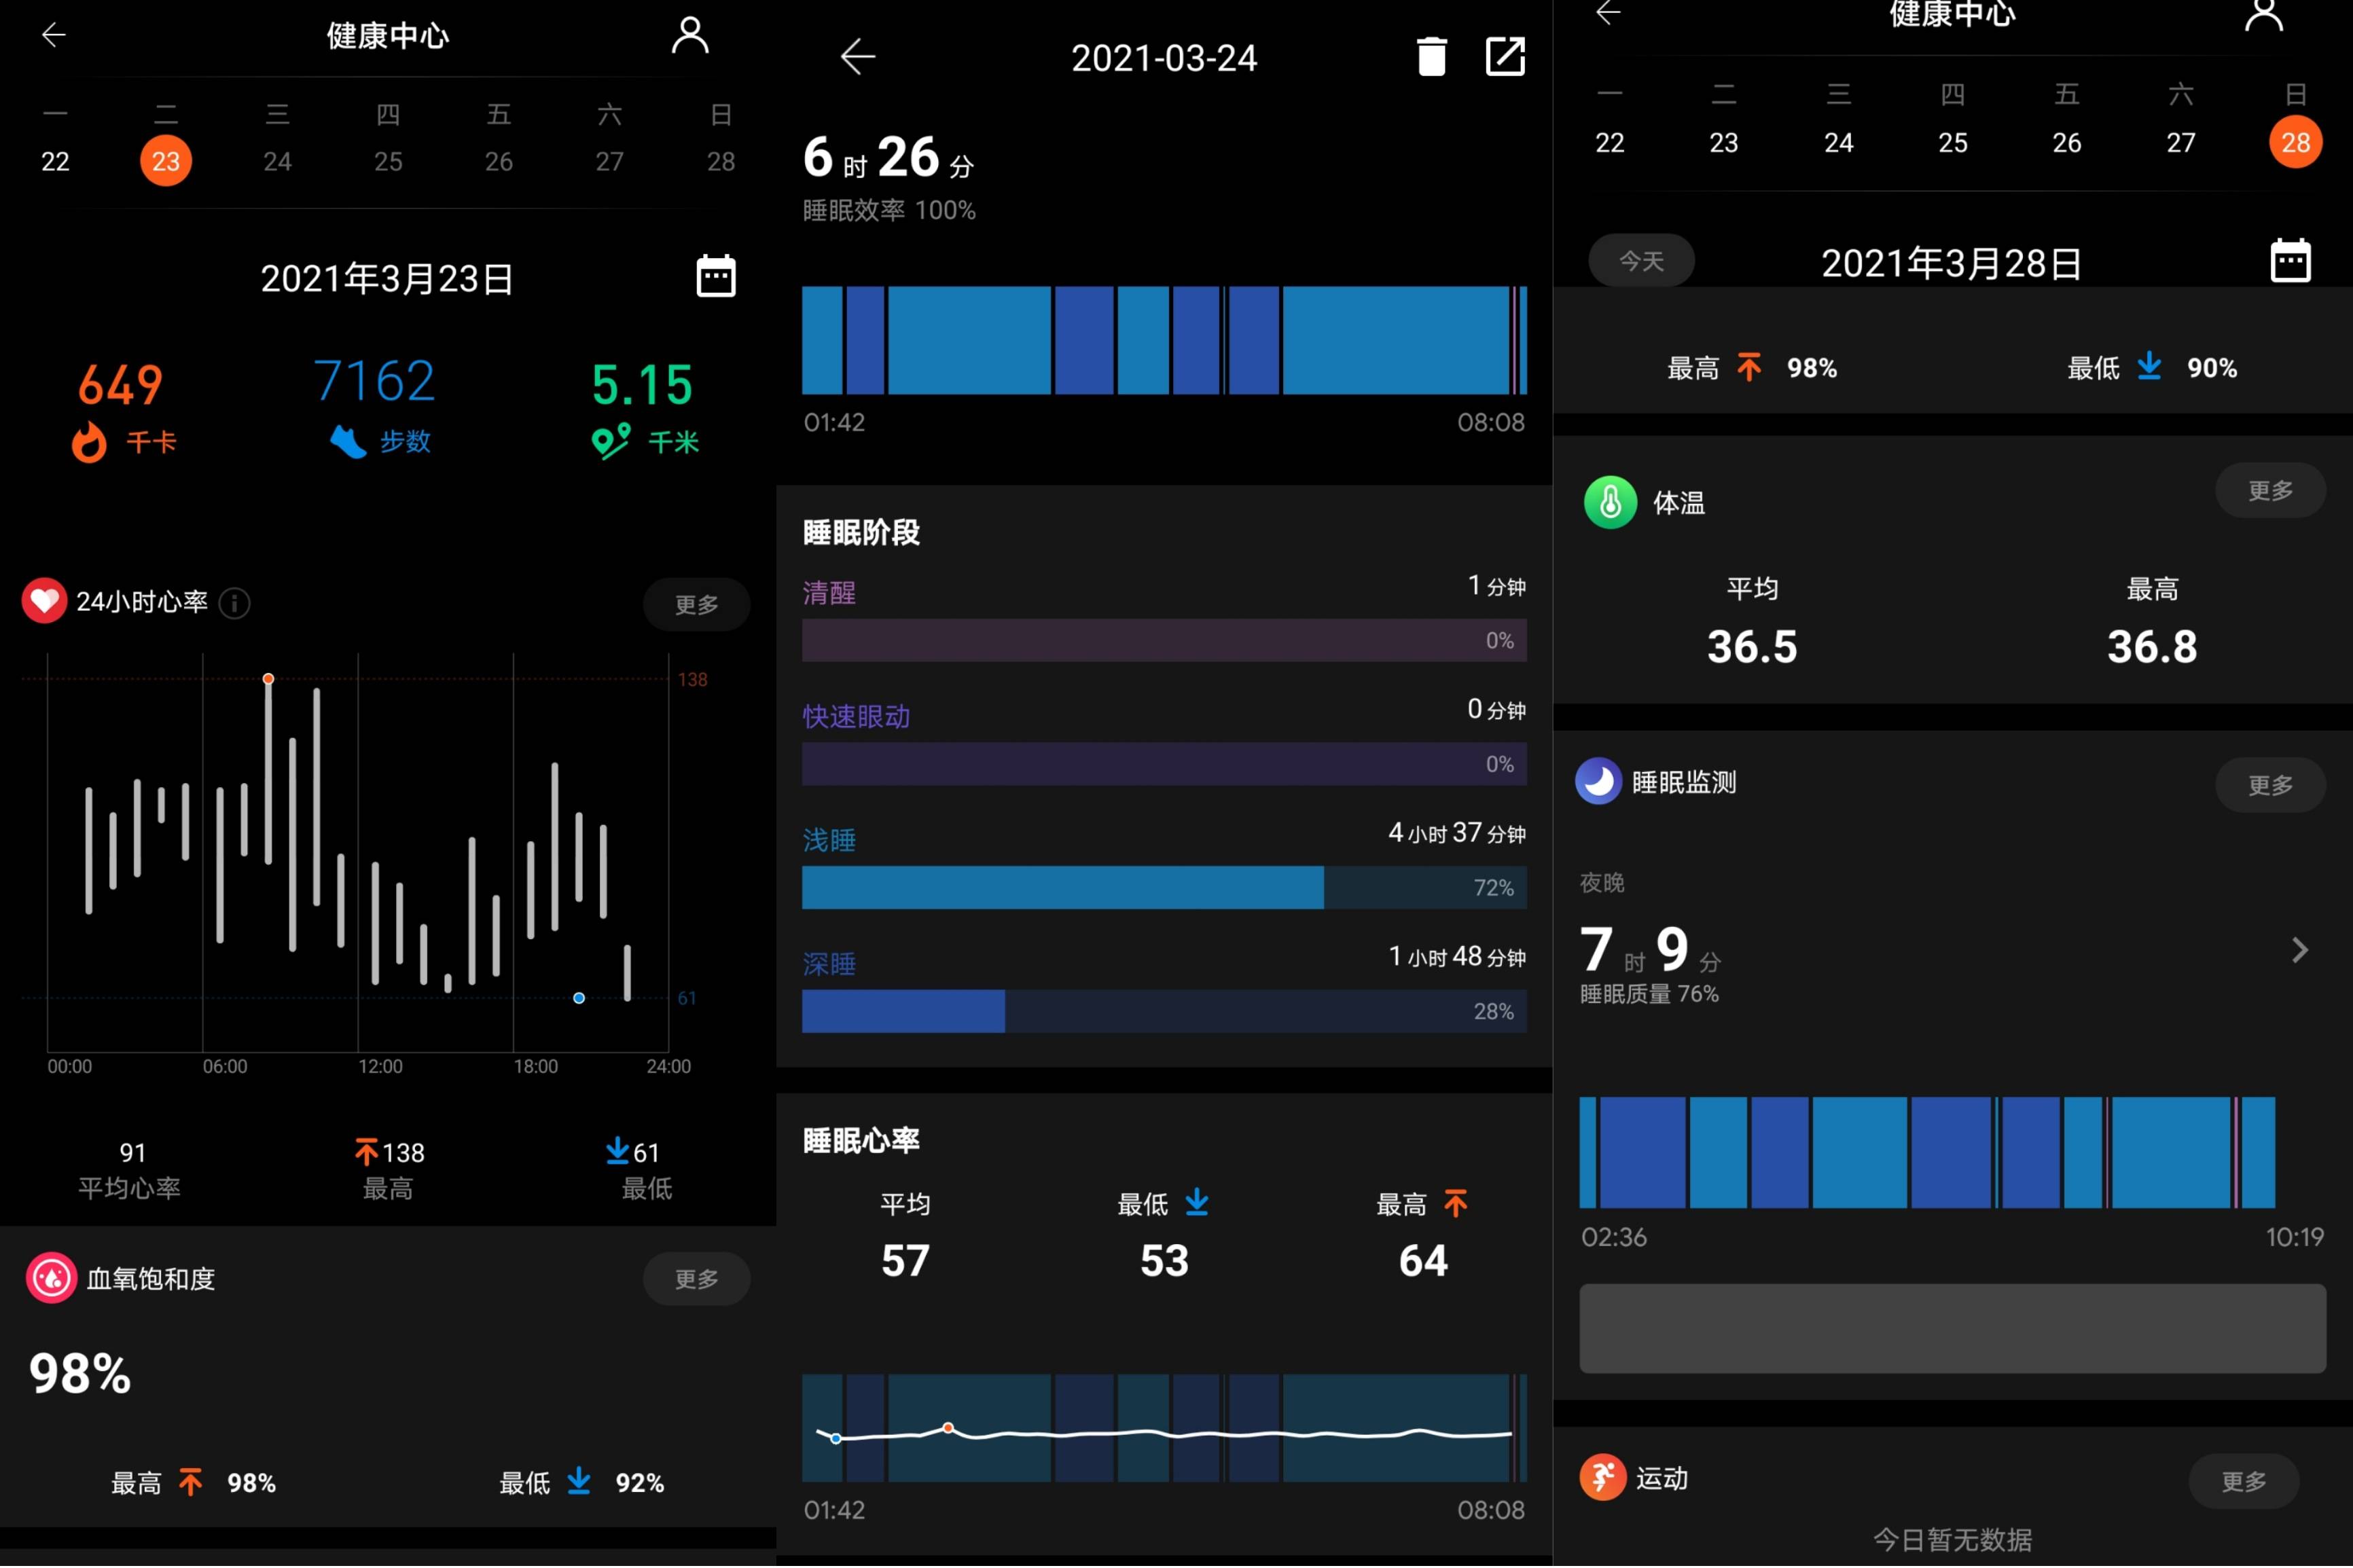Screen dimensions: 2353x1568
Task: Tap the 运动 running icon
Action: pyautogui.click(x=1602, y=1478)
